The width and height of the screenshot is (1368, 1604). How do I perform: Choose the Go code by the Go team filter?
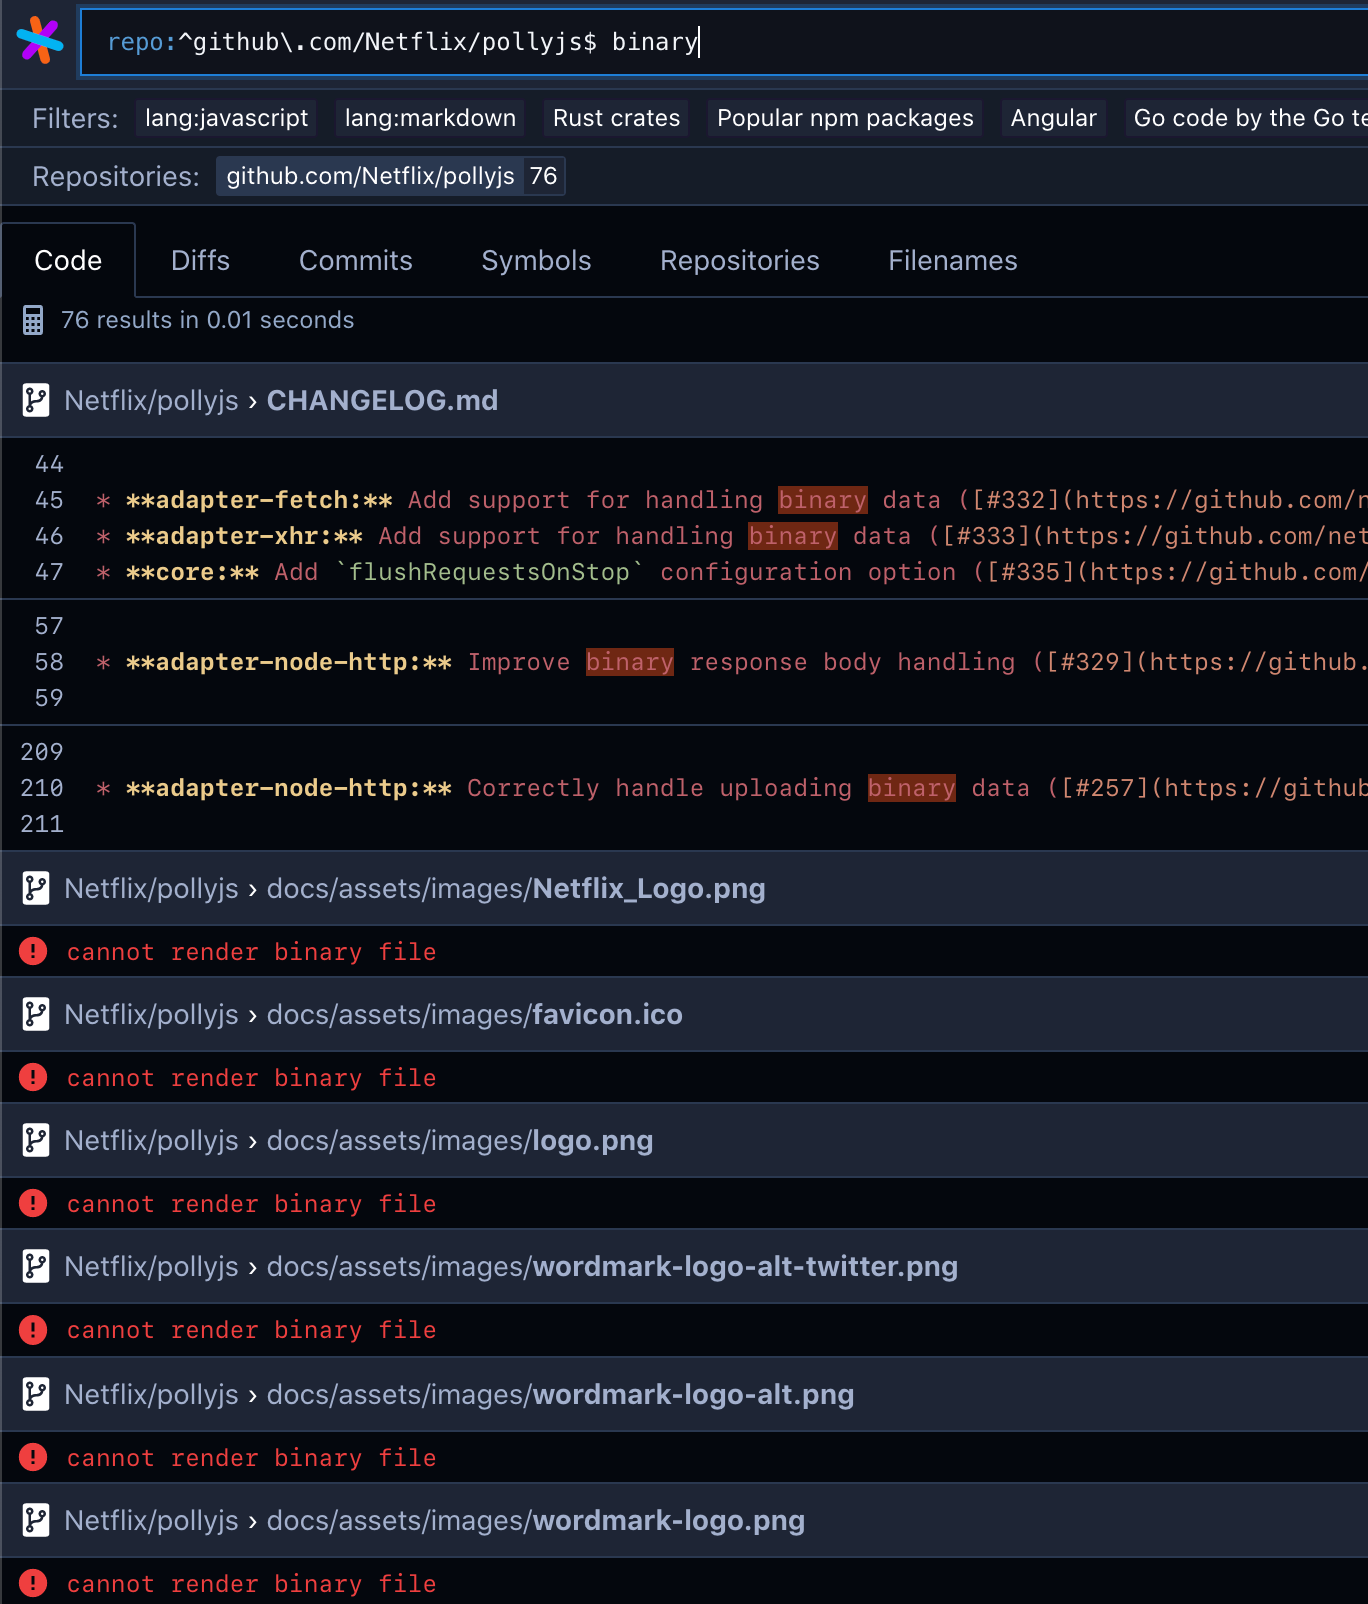tap(1247, 118)
